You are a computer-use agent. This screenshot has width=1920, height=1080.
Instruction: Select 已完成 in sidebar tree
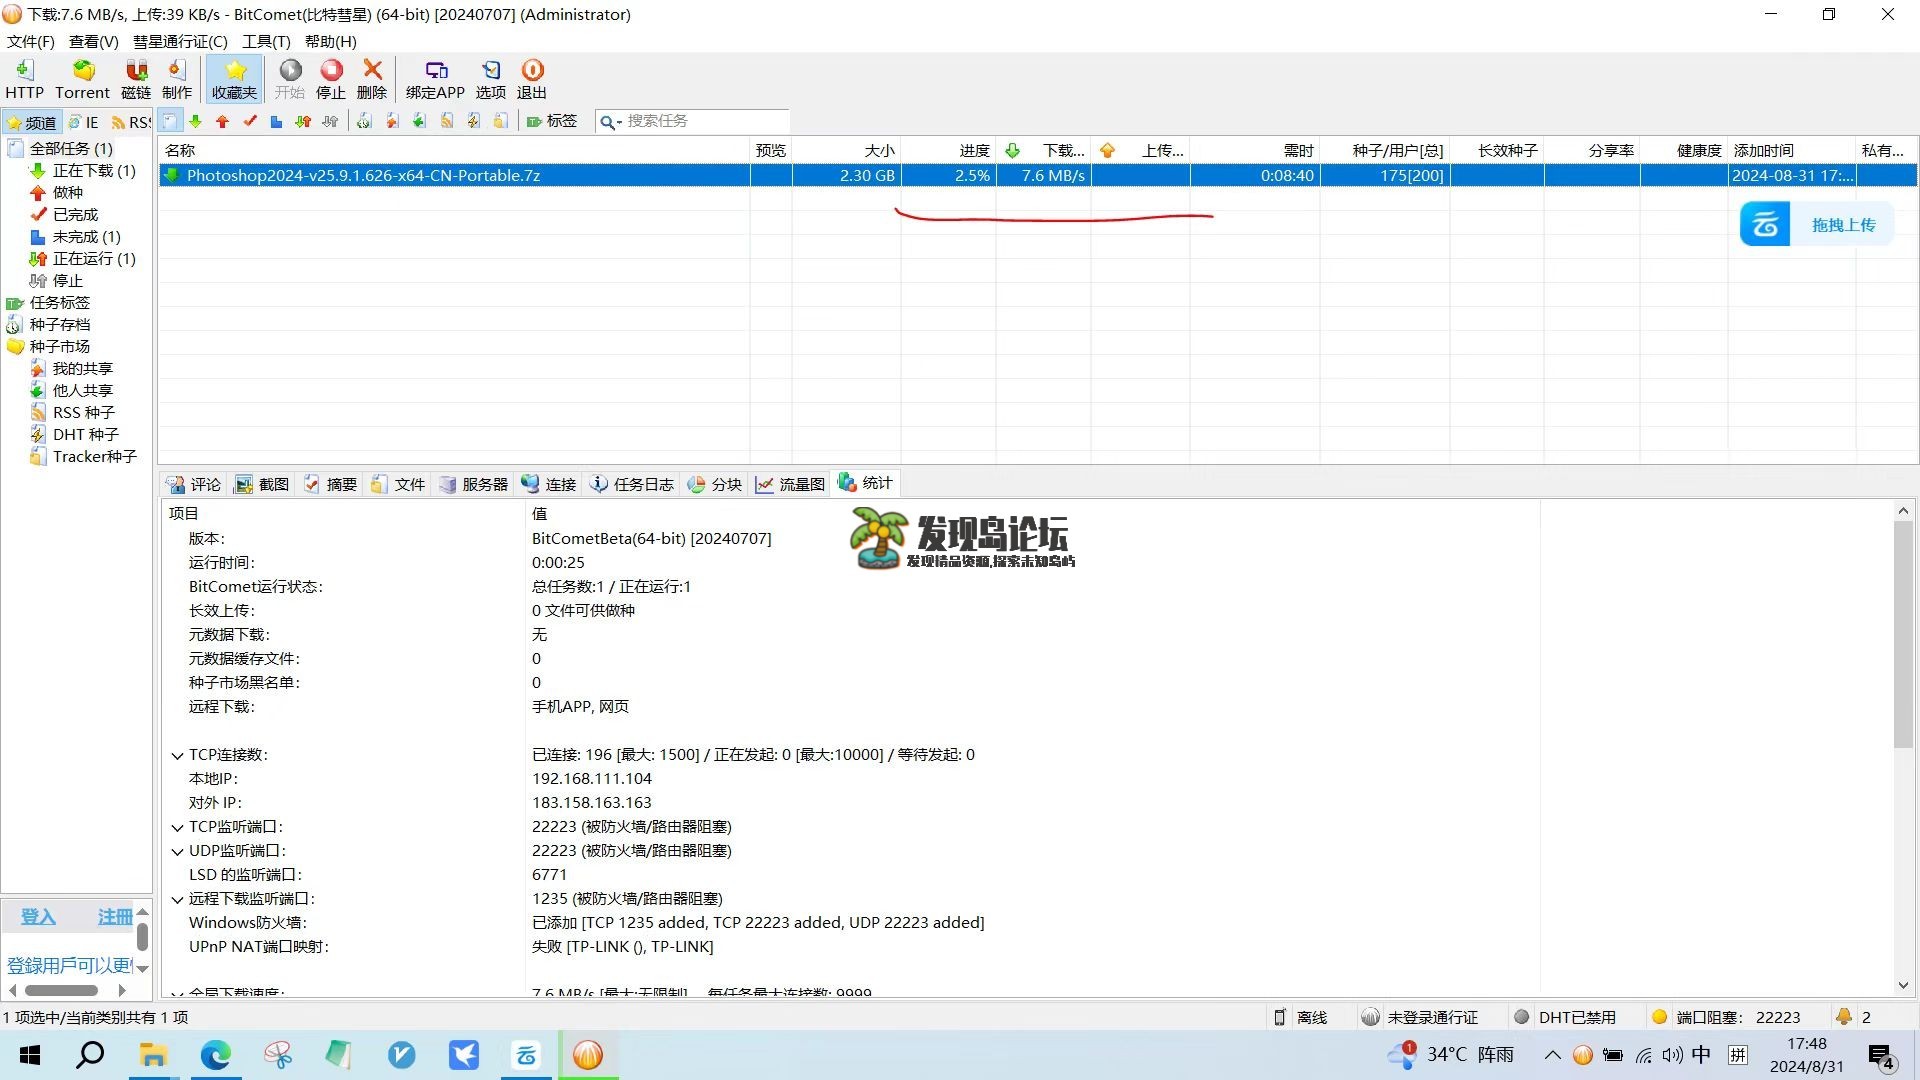click(75, 214)
